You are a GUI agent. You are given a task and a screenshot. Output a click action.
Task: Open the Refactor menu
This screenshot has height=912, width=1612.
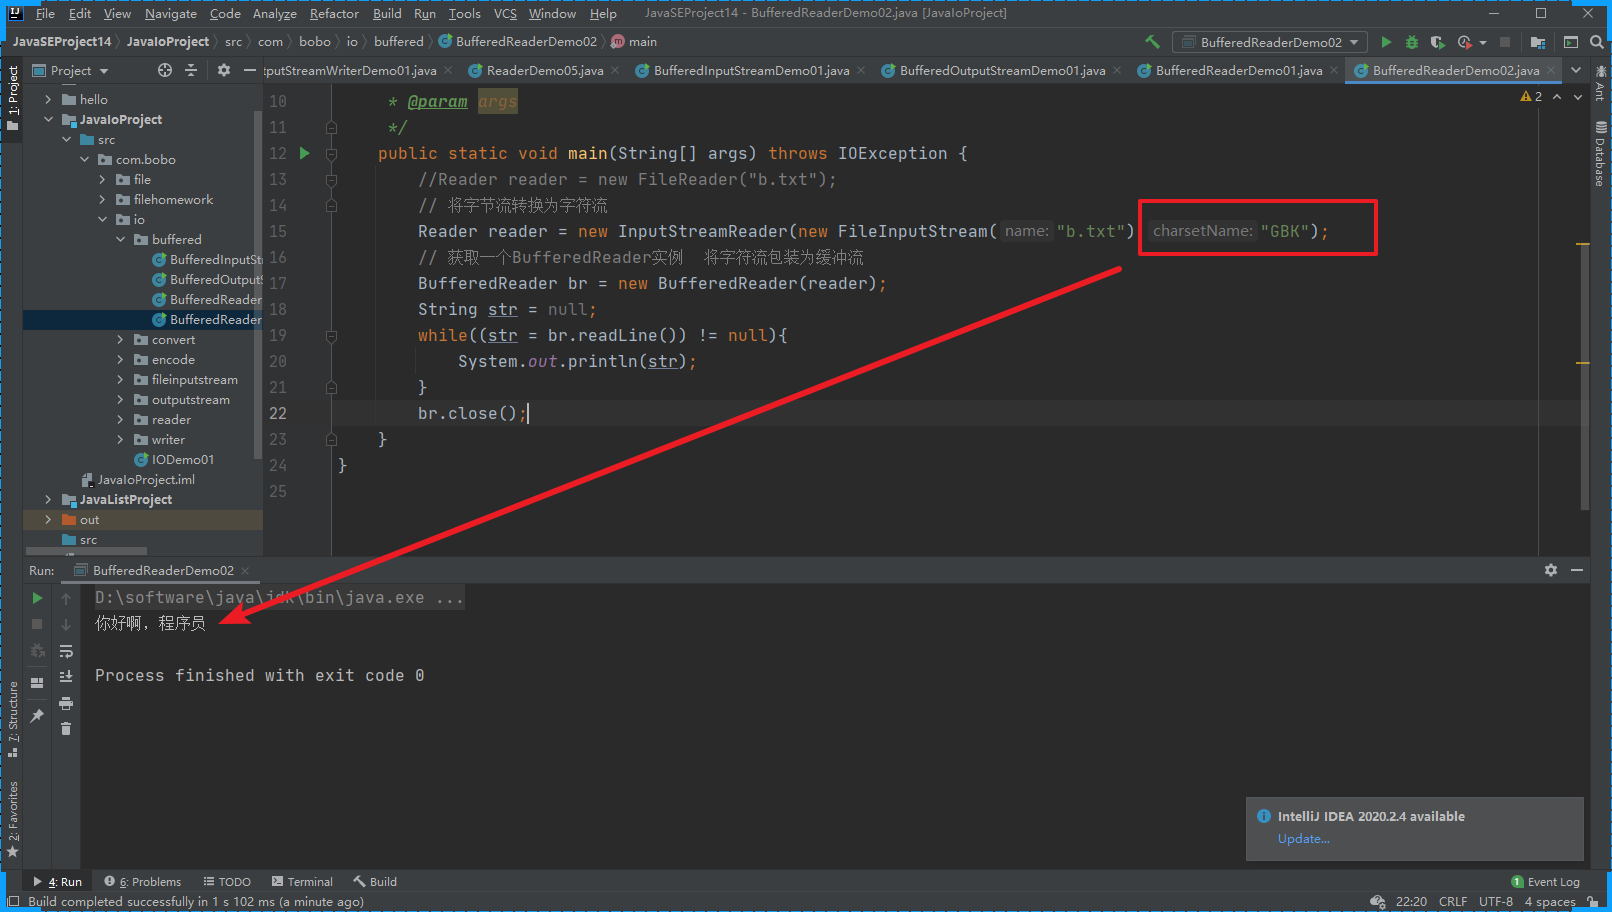tap(334, 13)
